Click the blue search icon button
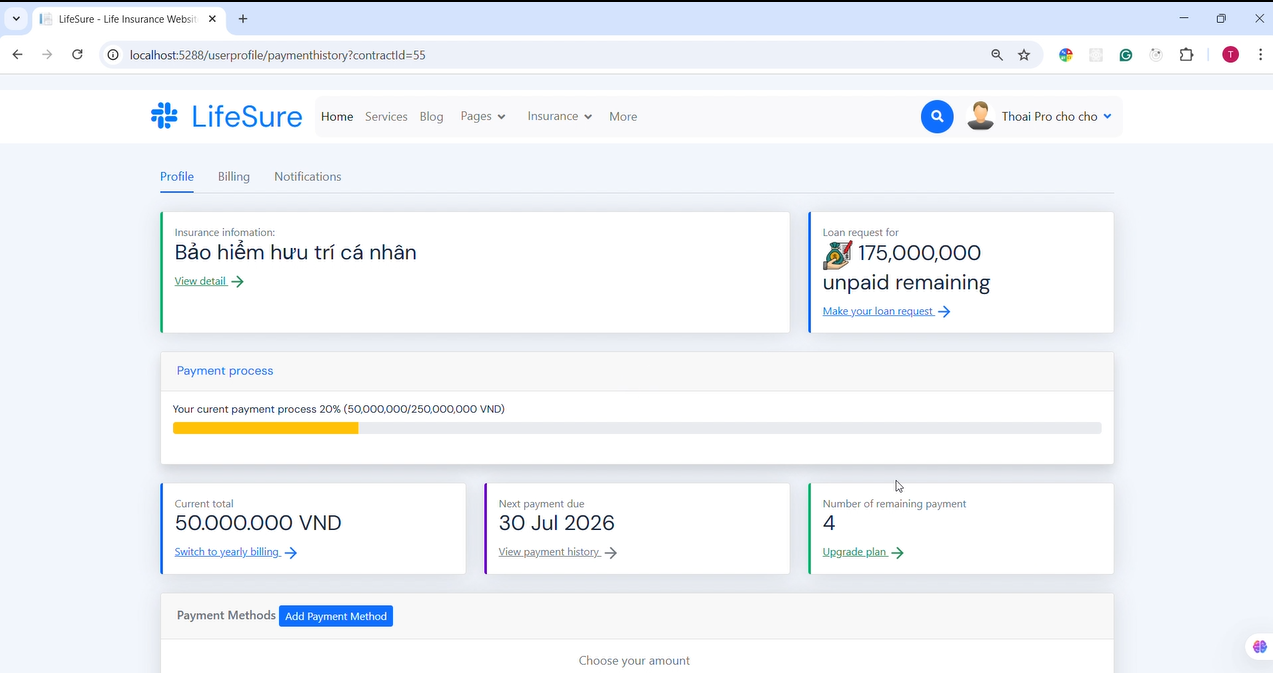Screen dimensions: 1273x673 937,116
